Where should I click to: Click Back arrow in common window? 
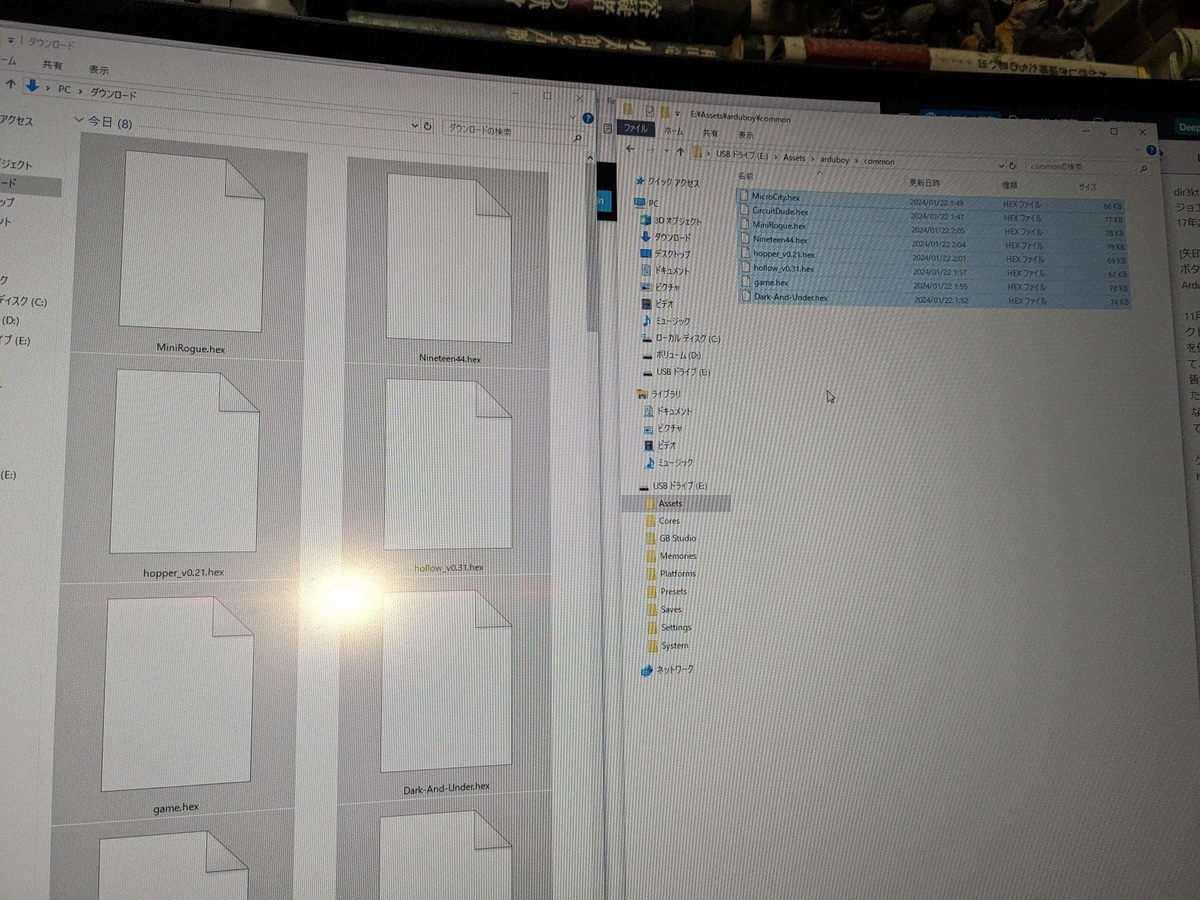(x=630, y=150)
